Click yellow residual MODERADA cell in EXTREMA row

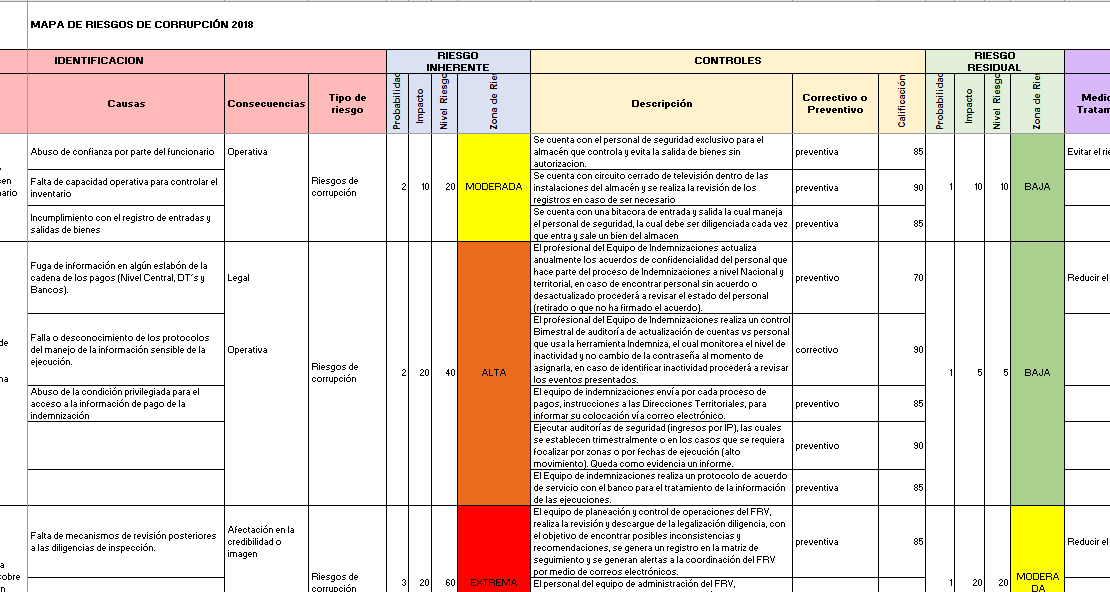[x=1037, y=550]
